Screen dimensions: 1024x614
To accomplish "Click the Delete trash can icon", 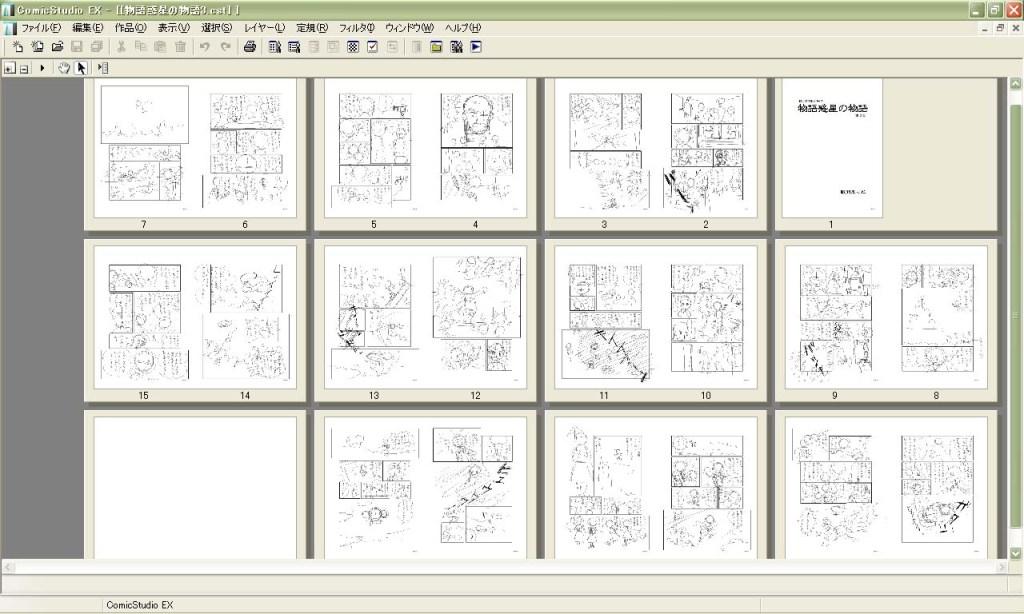I will coord(180,46).
